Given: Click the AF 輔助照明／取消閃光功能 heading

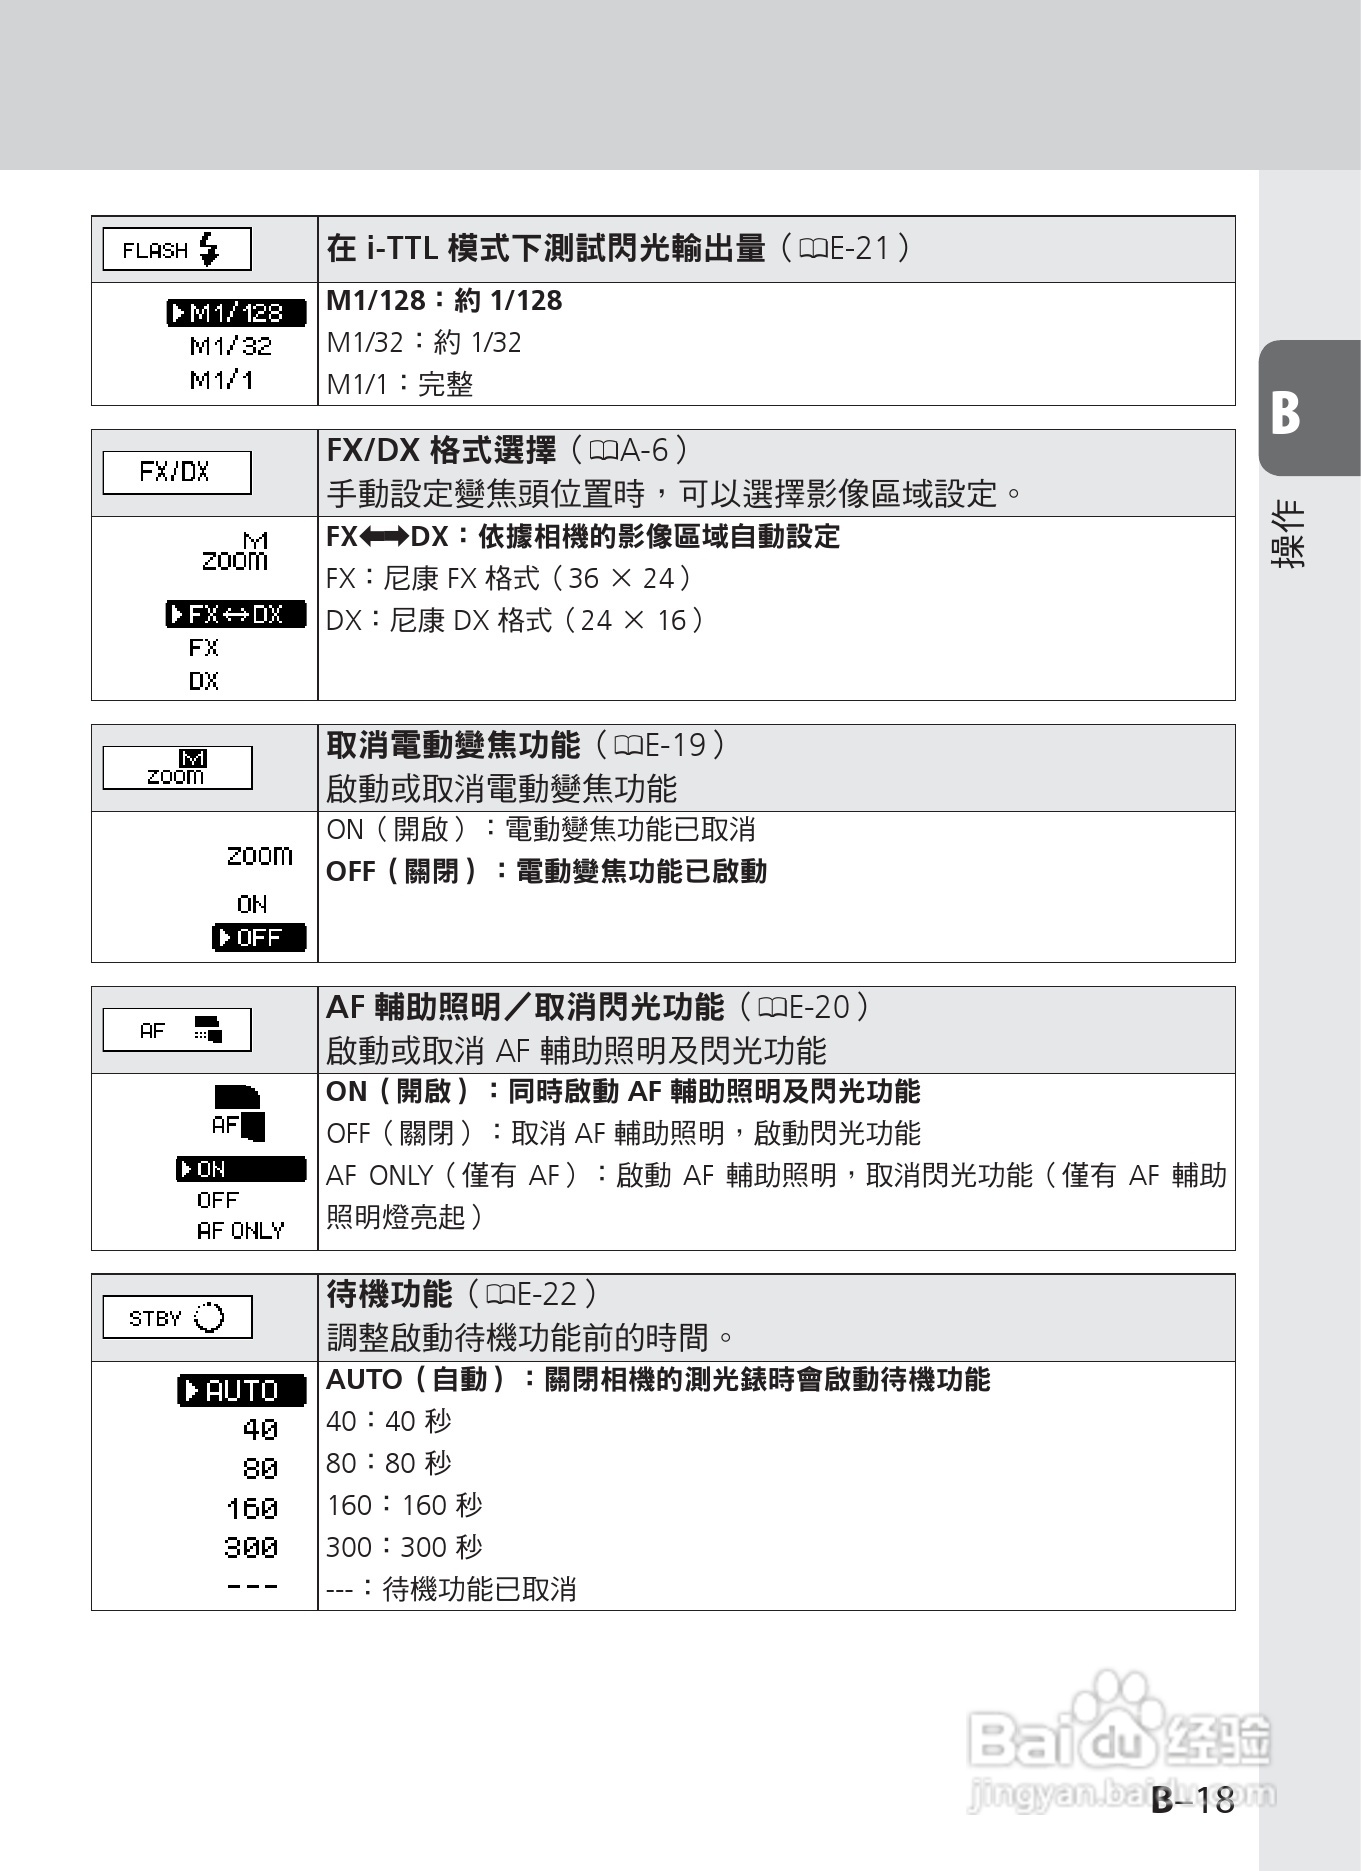Looking at the screenshot, I should coord(525,1007).
